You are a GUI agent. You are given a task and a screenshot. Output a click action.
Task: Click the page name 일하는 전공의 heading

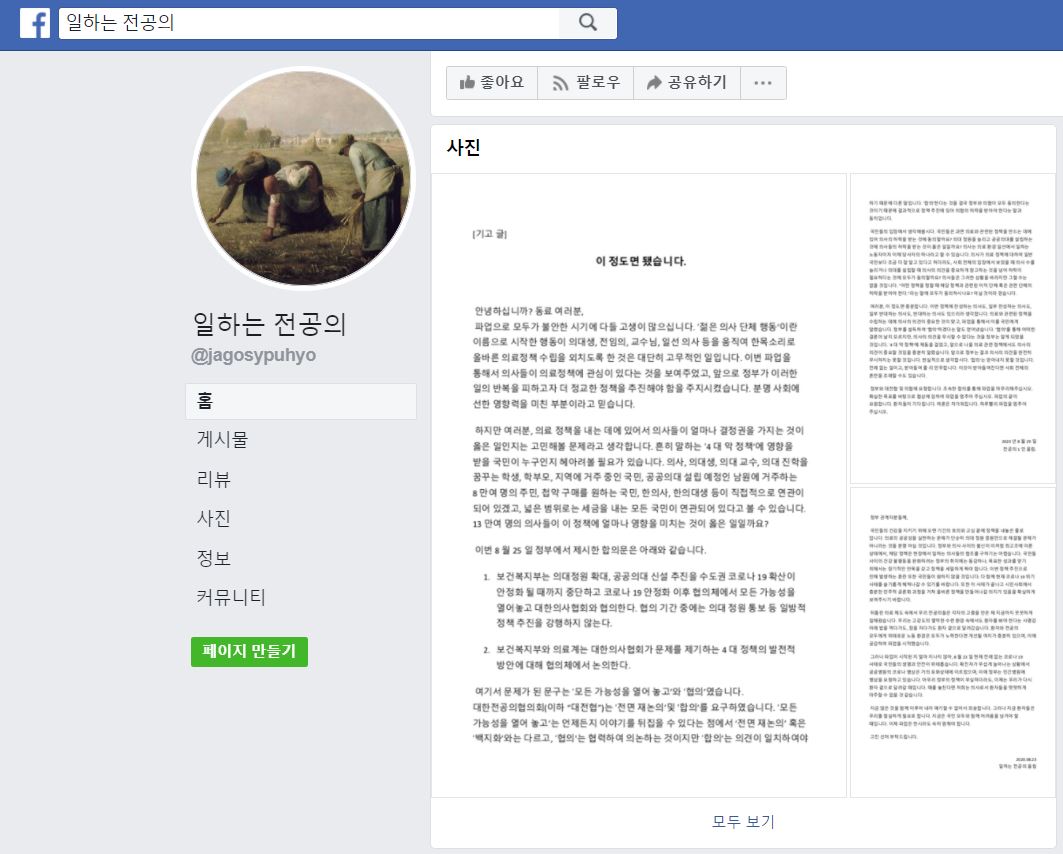pyautogui.click(x=269, y=324)
